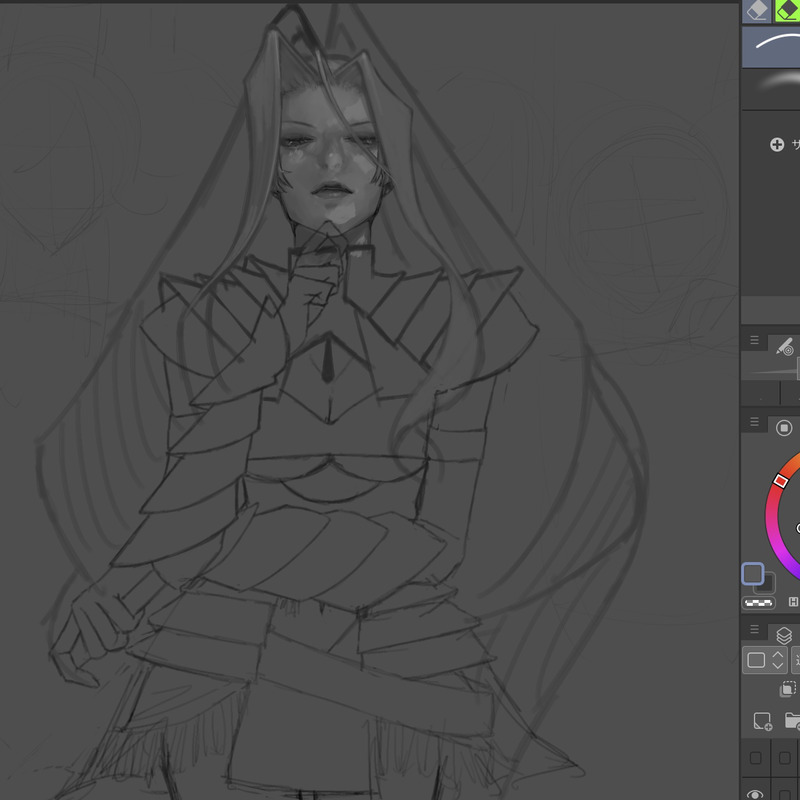Tick the second checkbox in the layer list row
800x800 pixels.
[x=785, y=758]
